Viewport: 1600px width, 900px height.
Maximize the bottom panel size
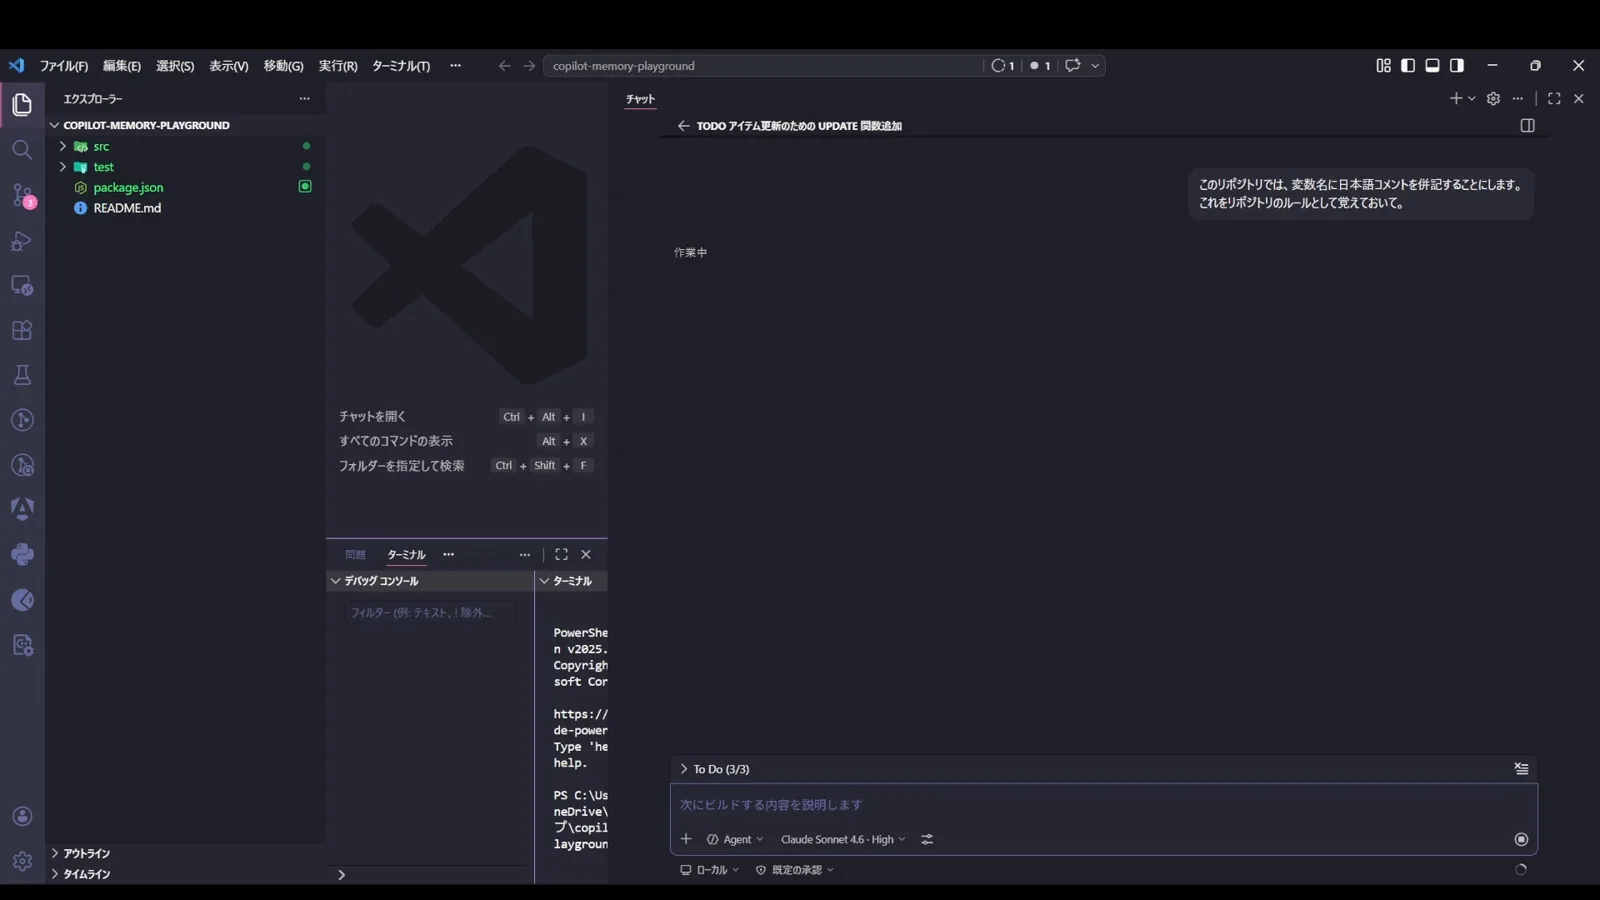562,555
